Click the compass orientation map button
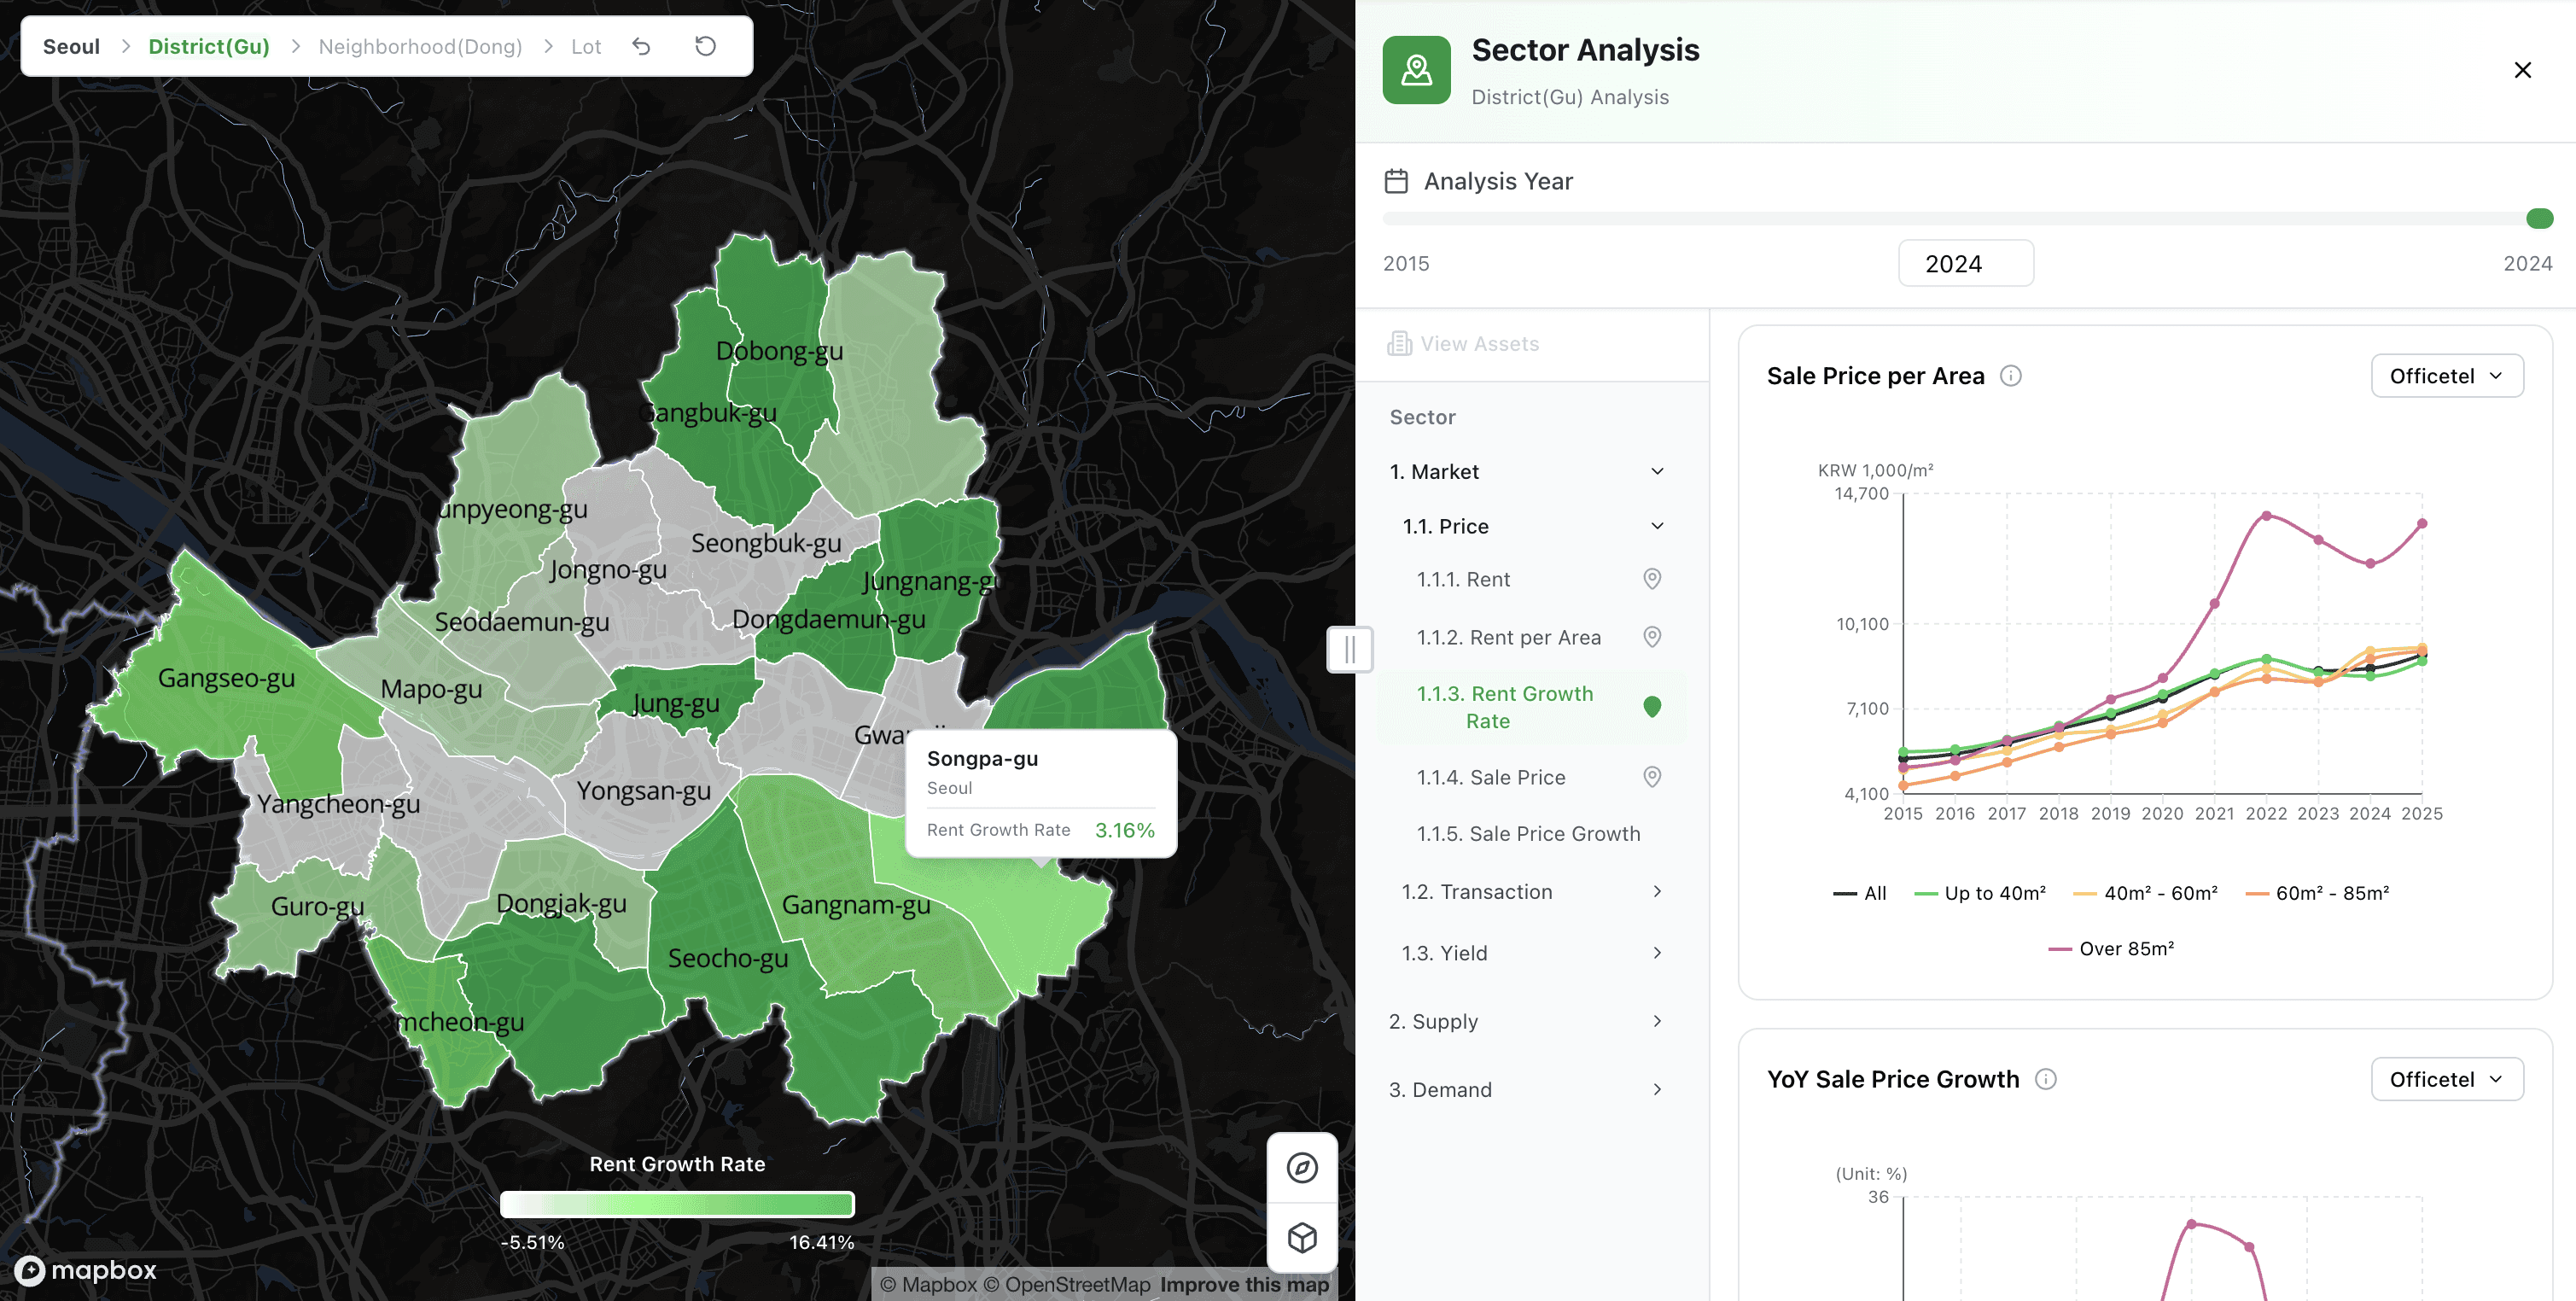Viewport: 2576px width, 1301px height. [1301, 1167]
